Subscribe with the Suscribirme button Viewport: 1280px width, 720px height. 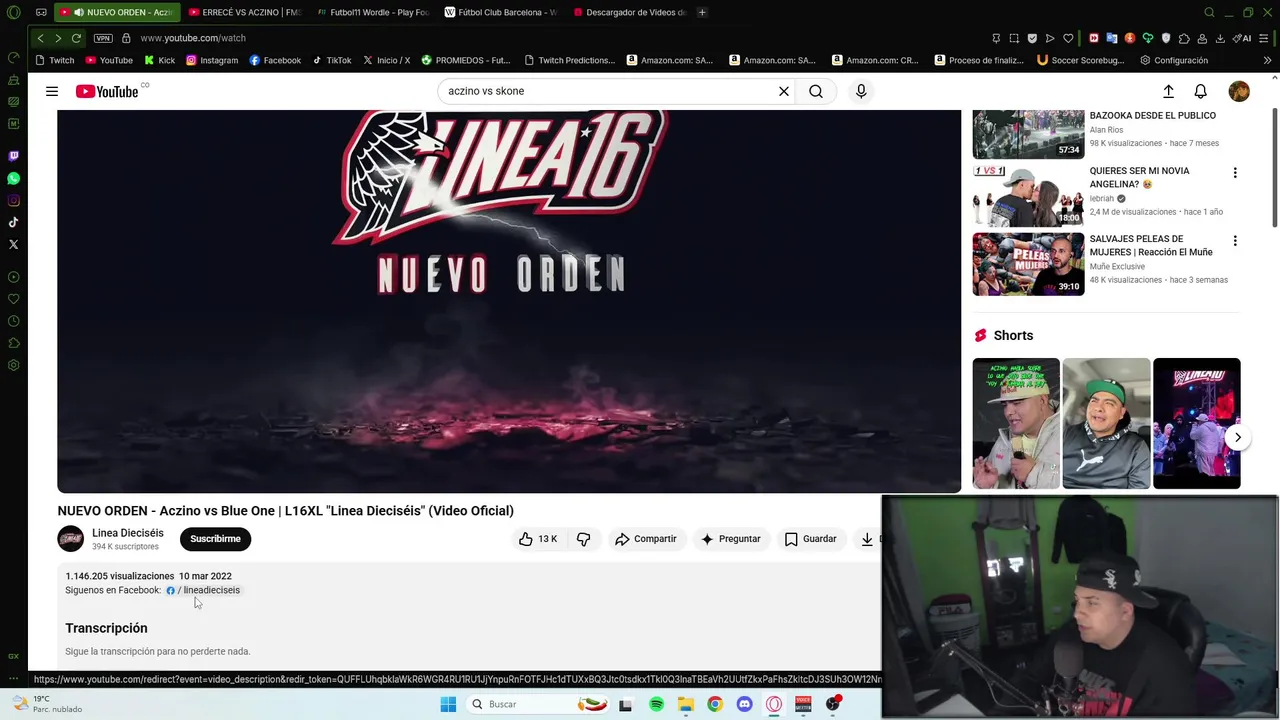tap(215, 539)
